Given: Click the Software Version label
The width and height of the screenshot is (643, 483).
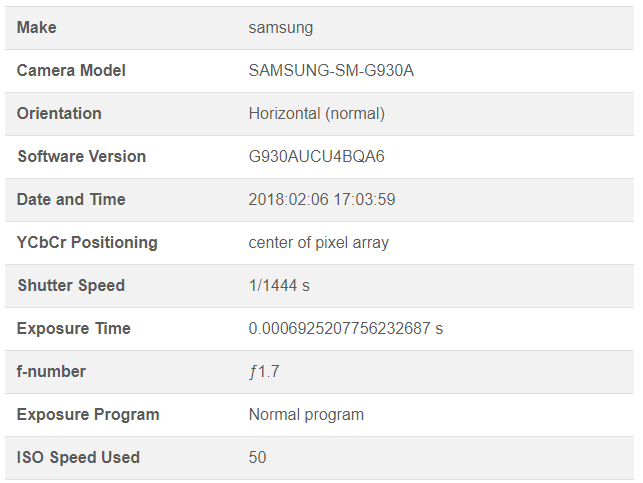Looking at the screenshot, I should [x=81, y=157].
